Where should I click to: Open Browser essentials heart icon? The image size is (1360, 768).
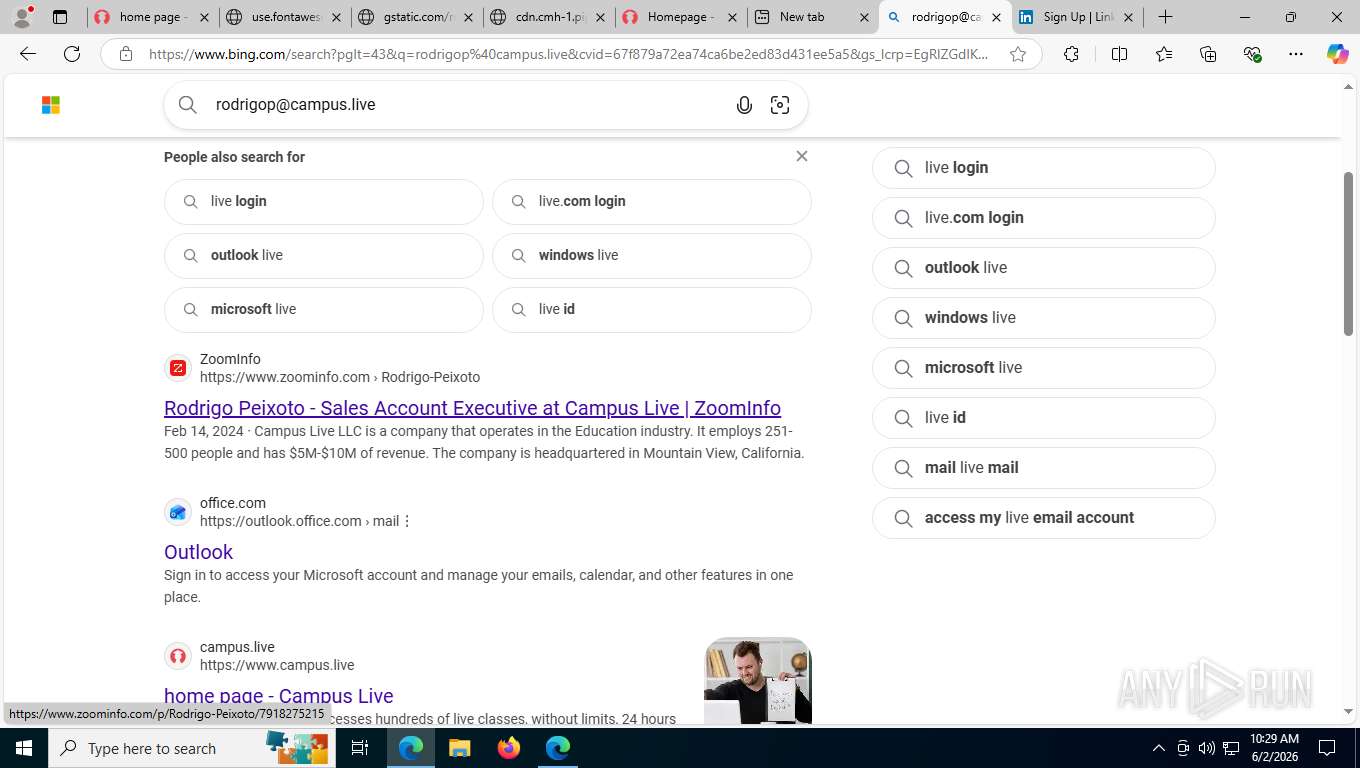[x=1252, y=54]
